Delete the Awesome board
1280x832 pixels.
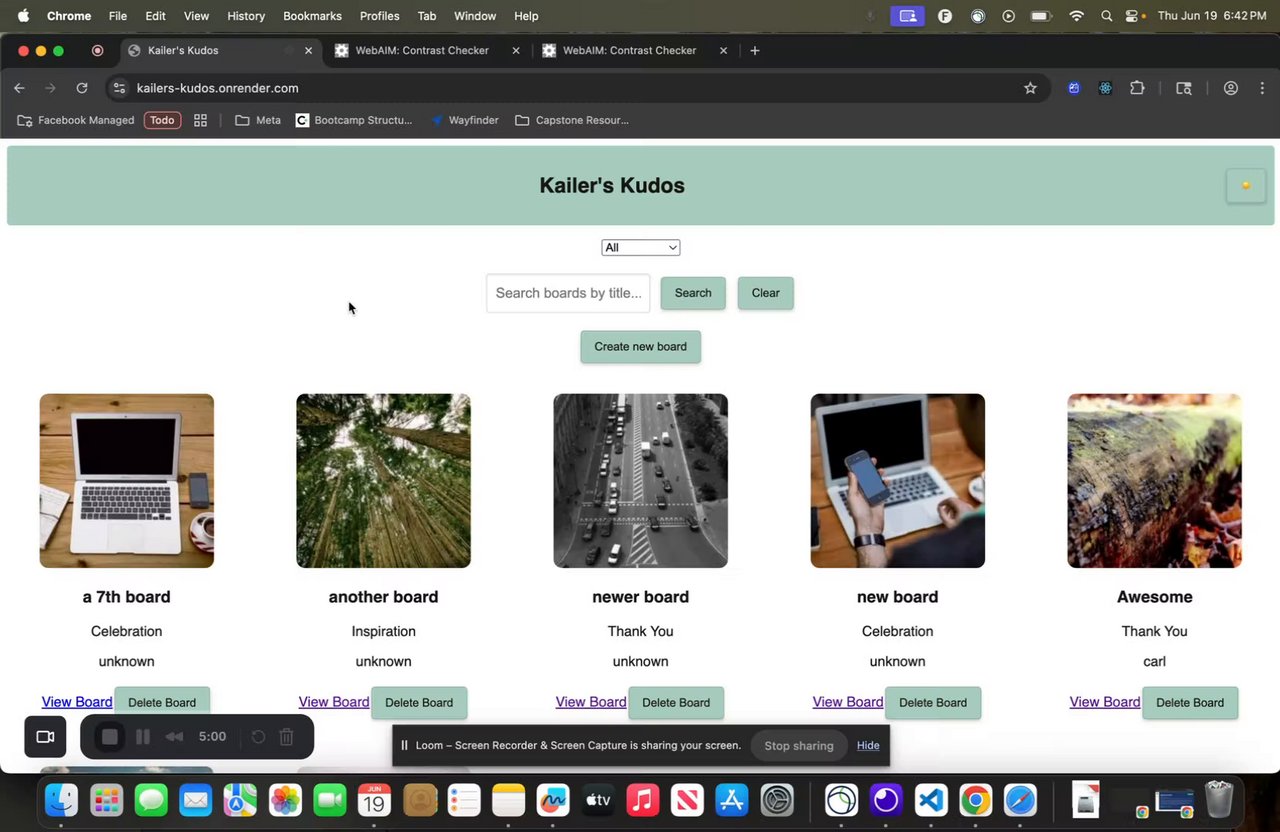(1190, 702)
